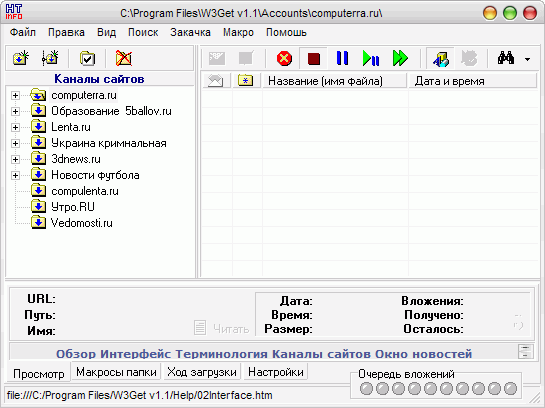
Task: Click the greyed square toolbar icon
Action: click(246, 58)
